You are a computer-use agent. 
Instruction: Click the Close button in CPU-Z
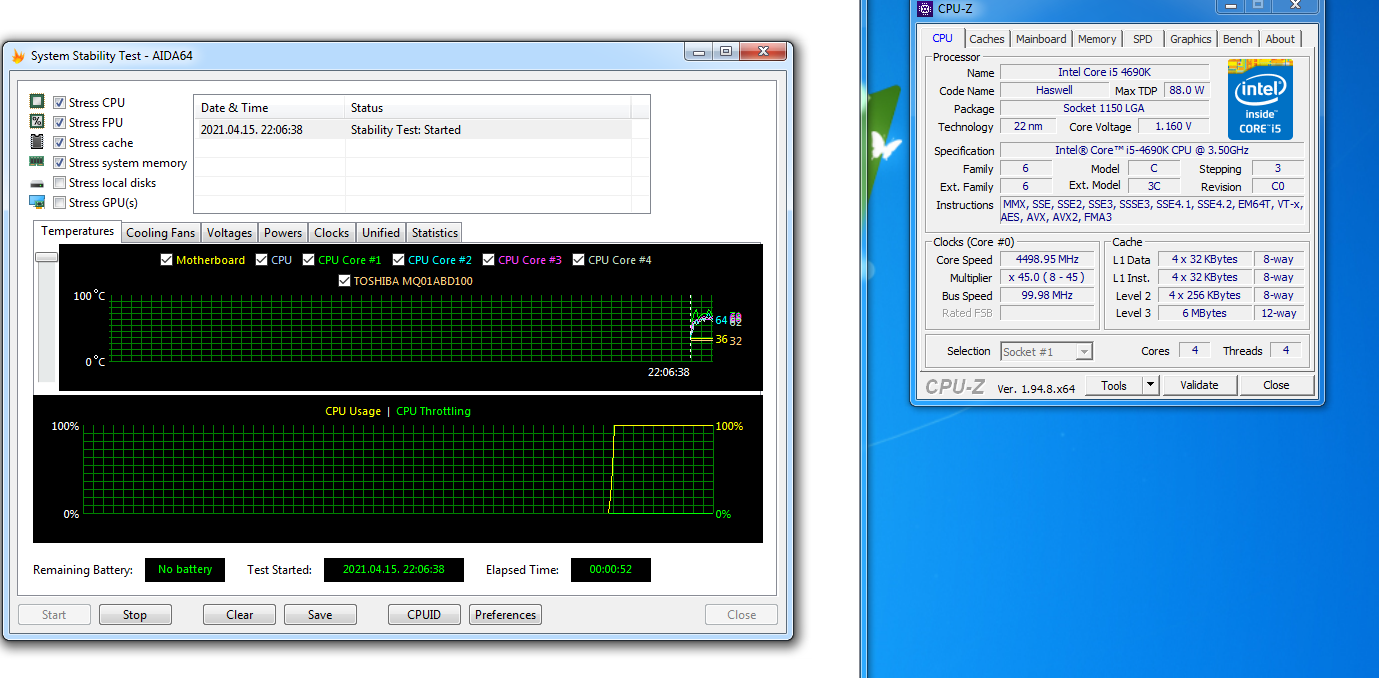coord(1276,385)
